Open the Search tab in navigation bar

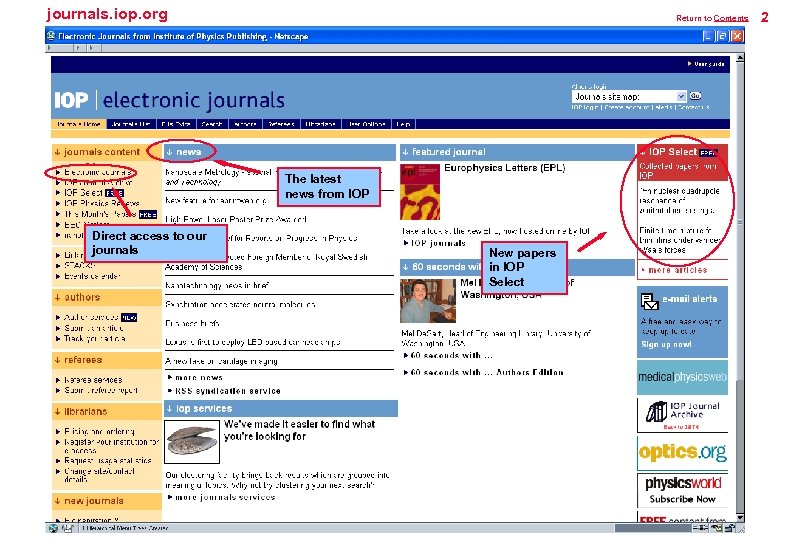(212, 124)
